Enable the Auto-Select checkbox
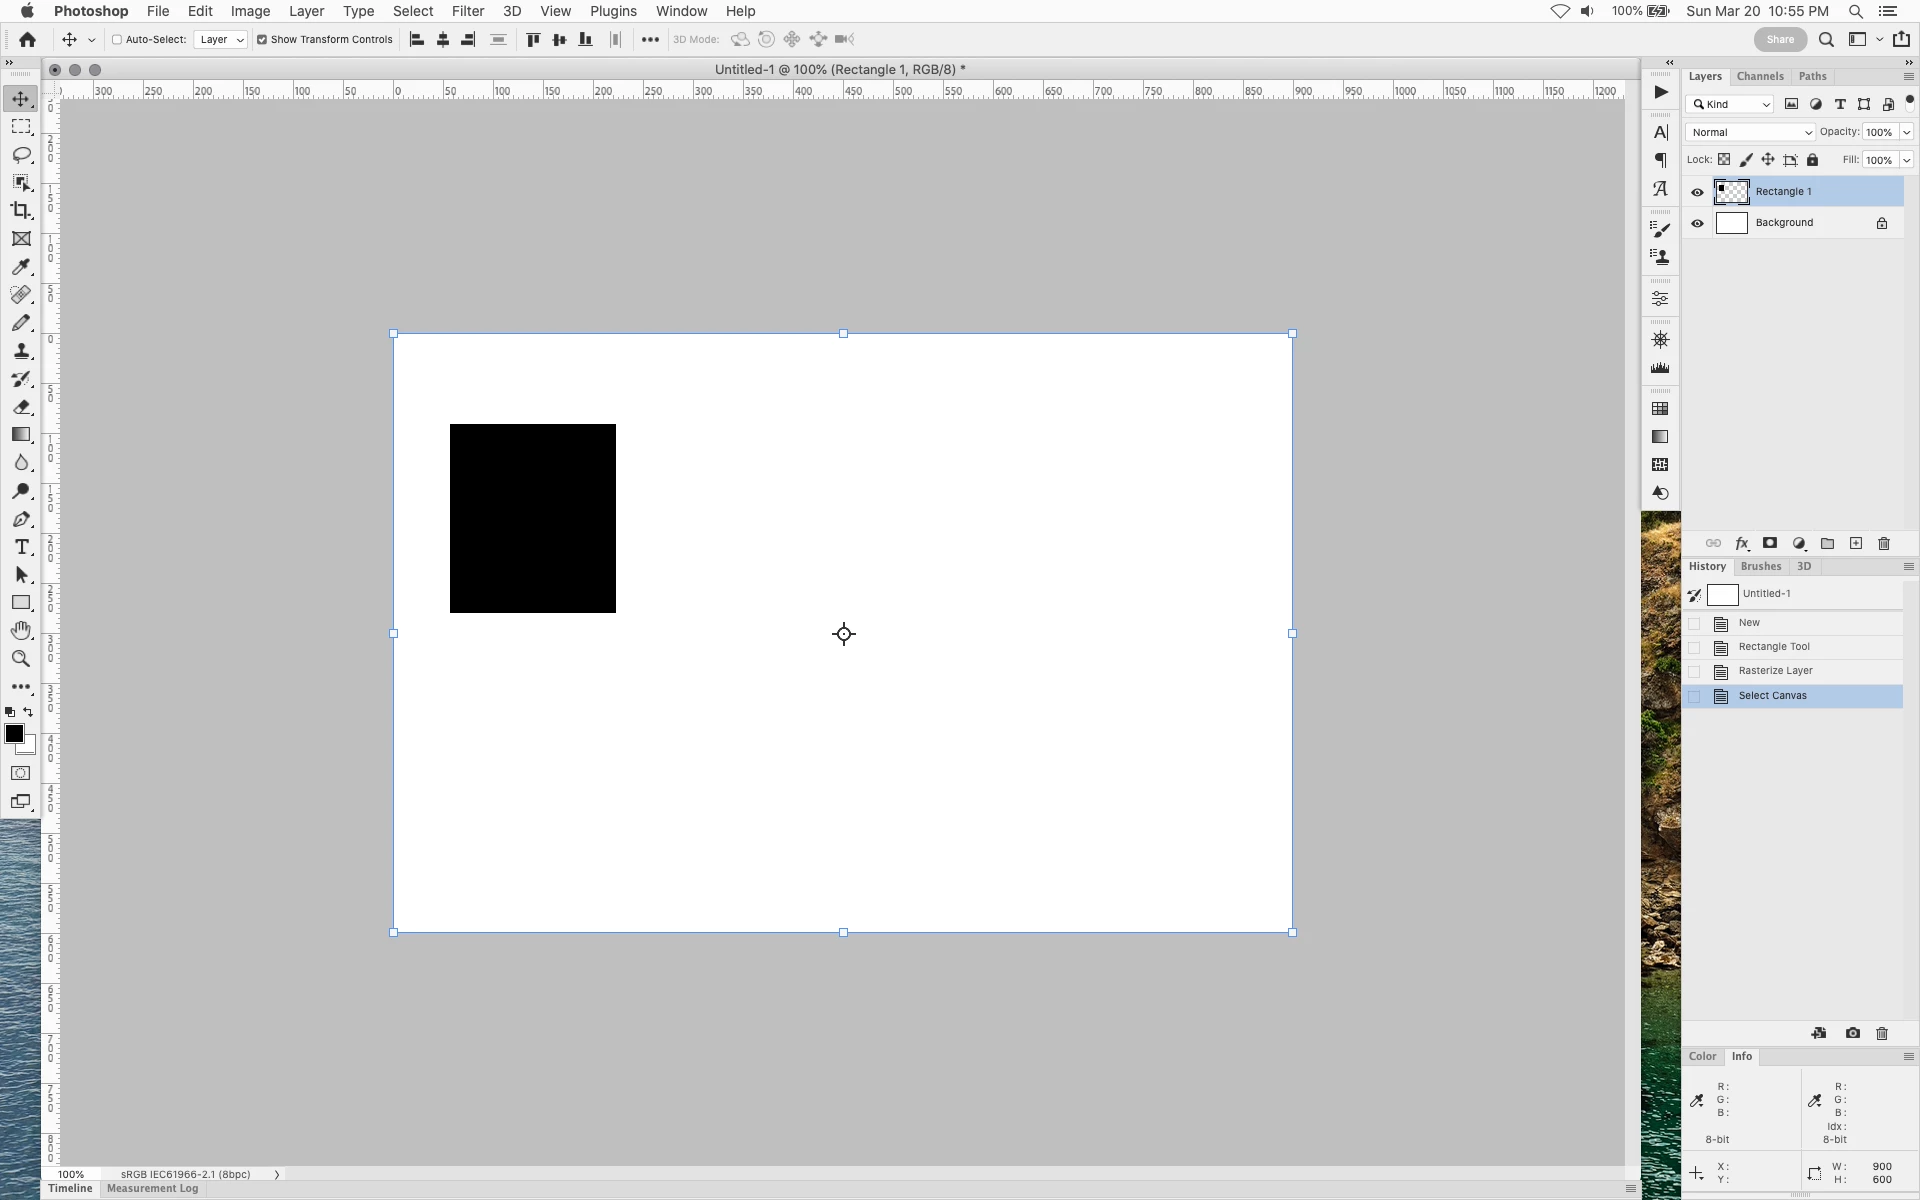The image size is (1920, 1200). point(117,40)
